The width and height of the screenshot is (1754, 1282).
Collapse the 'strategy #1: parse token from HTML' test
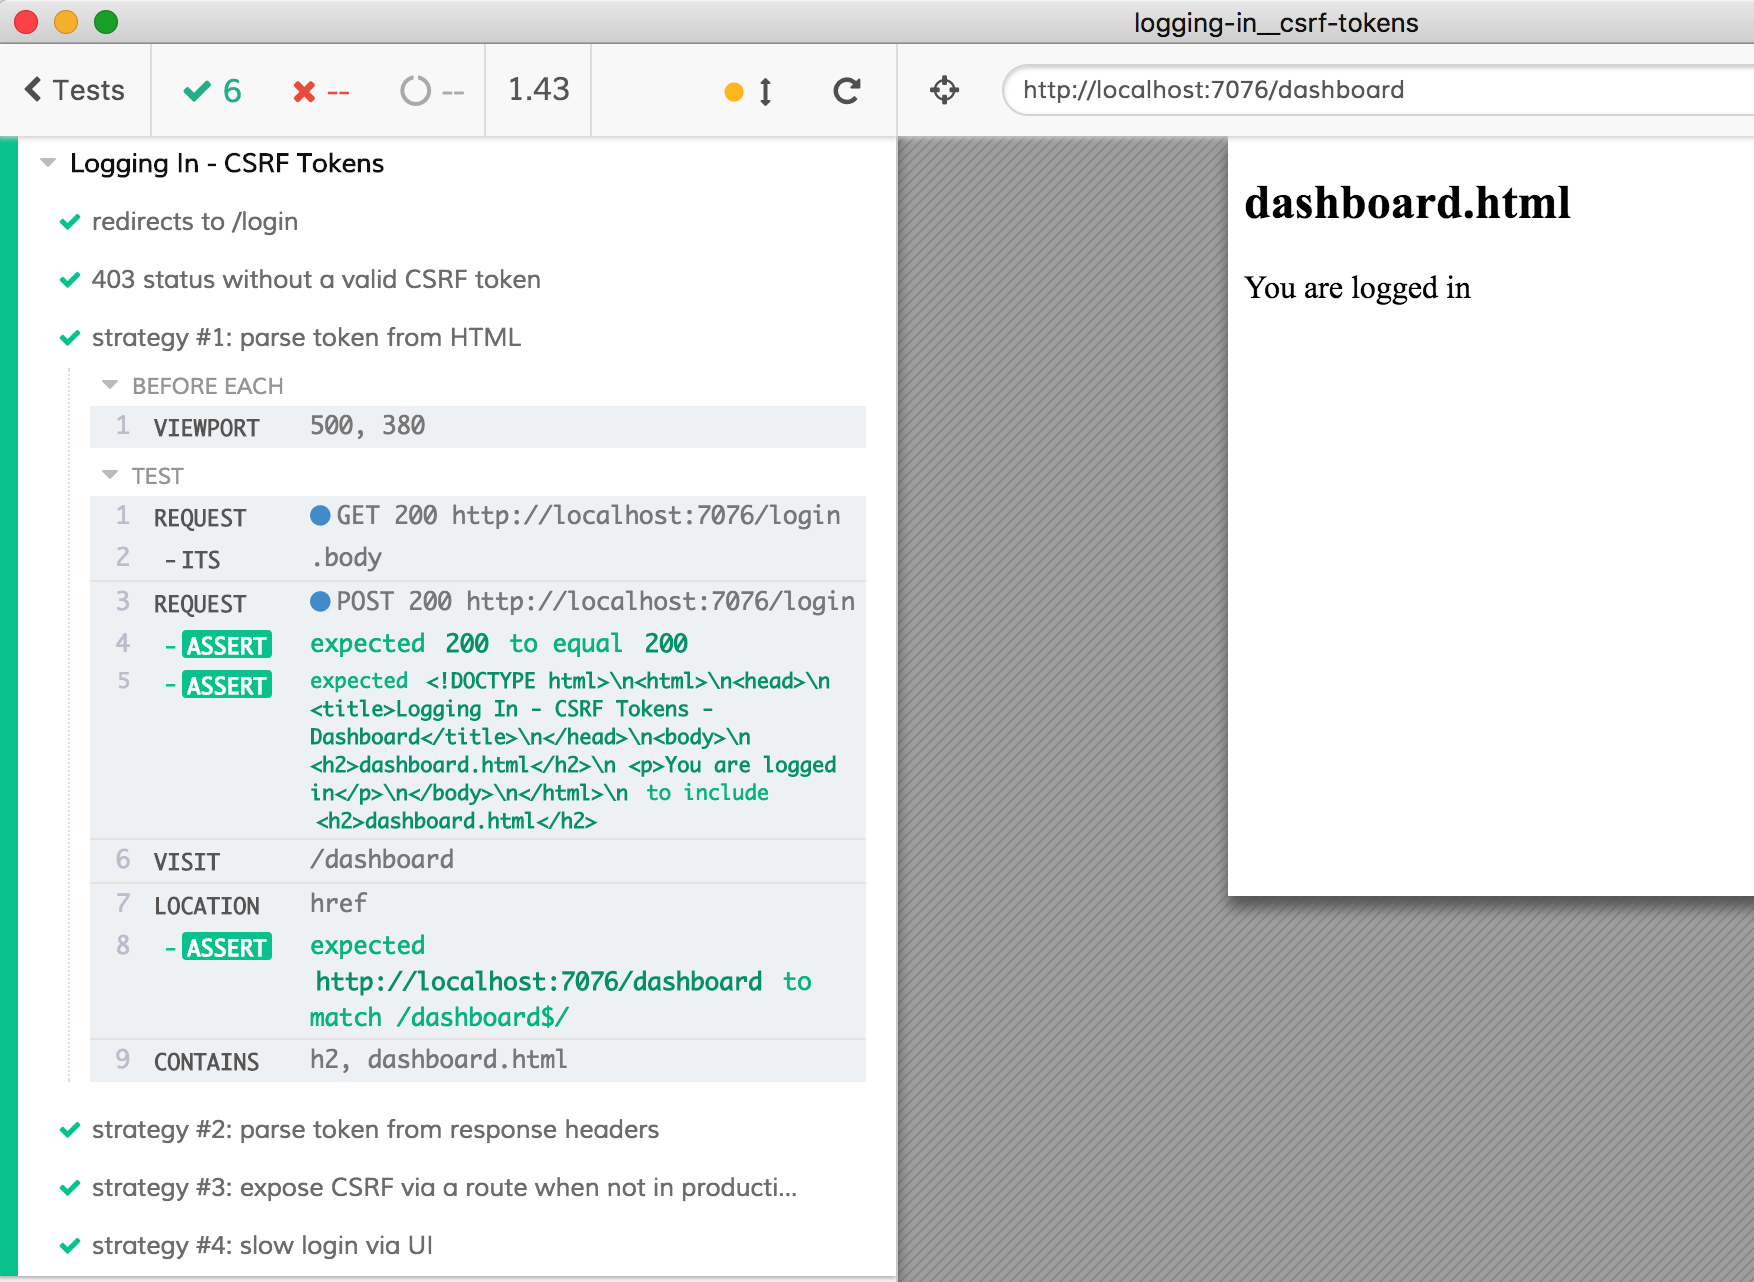click(306, 337)
